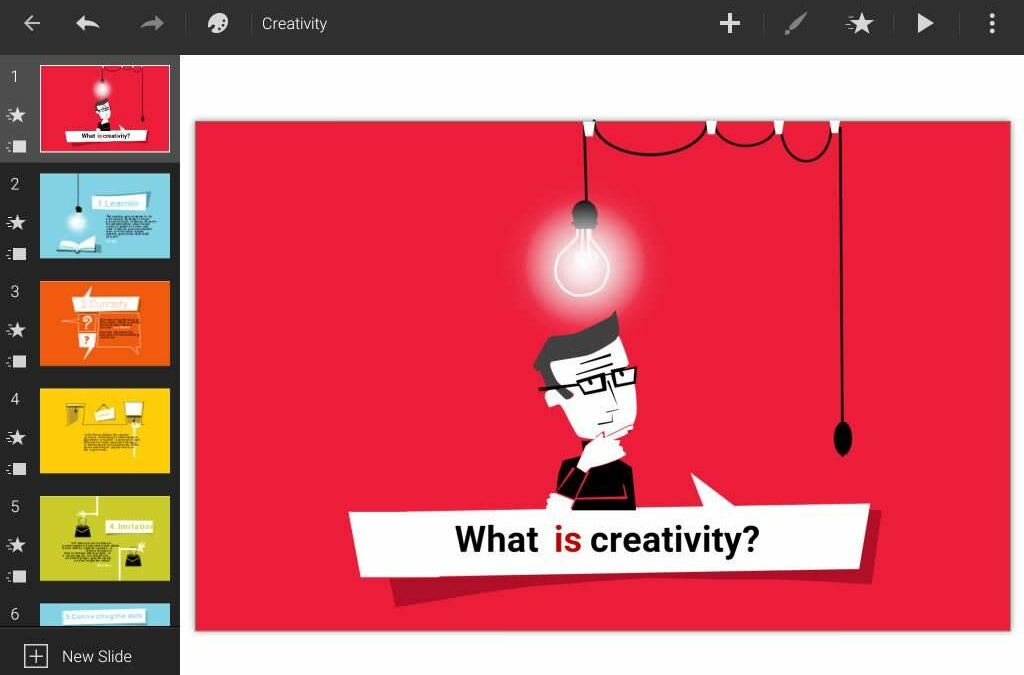Select slide 2 thumbnail with Learning
1024x675 pixels.
click(105, 216)
